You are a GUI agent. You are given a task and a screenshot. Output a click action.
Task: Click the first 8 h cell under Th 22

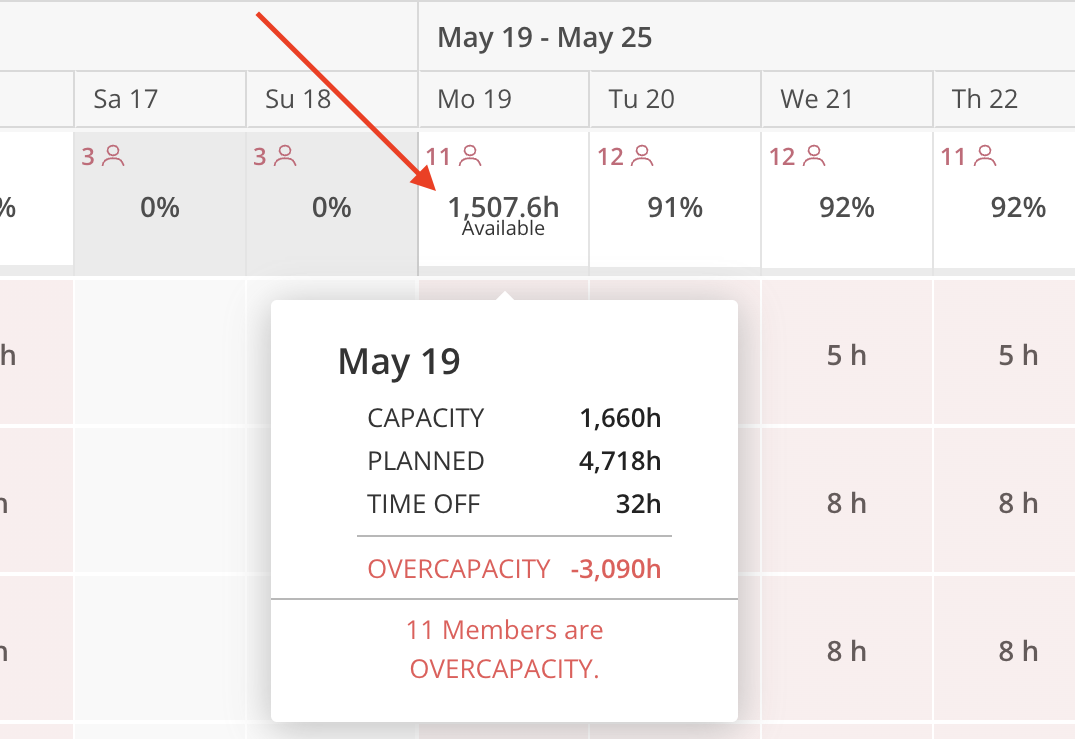pyautogui.click(x=1004, y=503)
